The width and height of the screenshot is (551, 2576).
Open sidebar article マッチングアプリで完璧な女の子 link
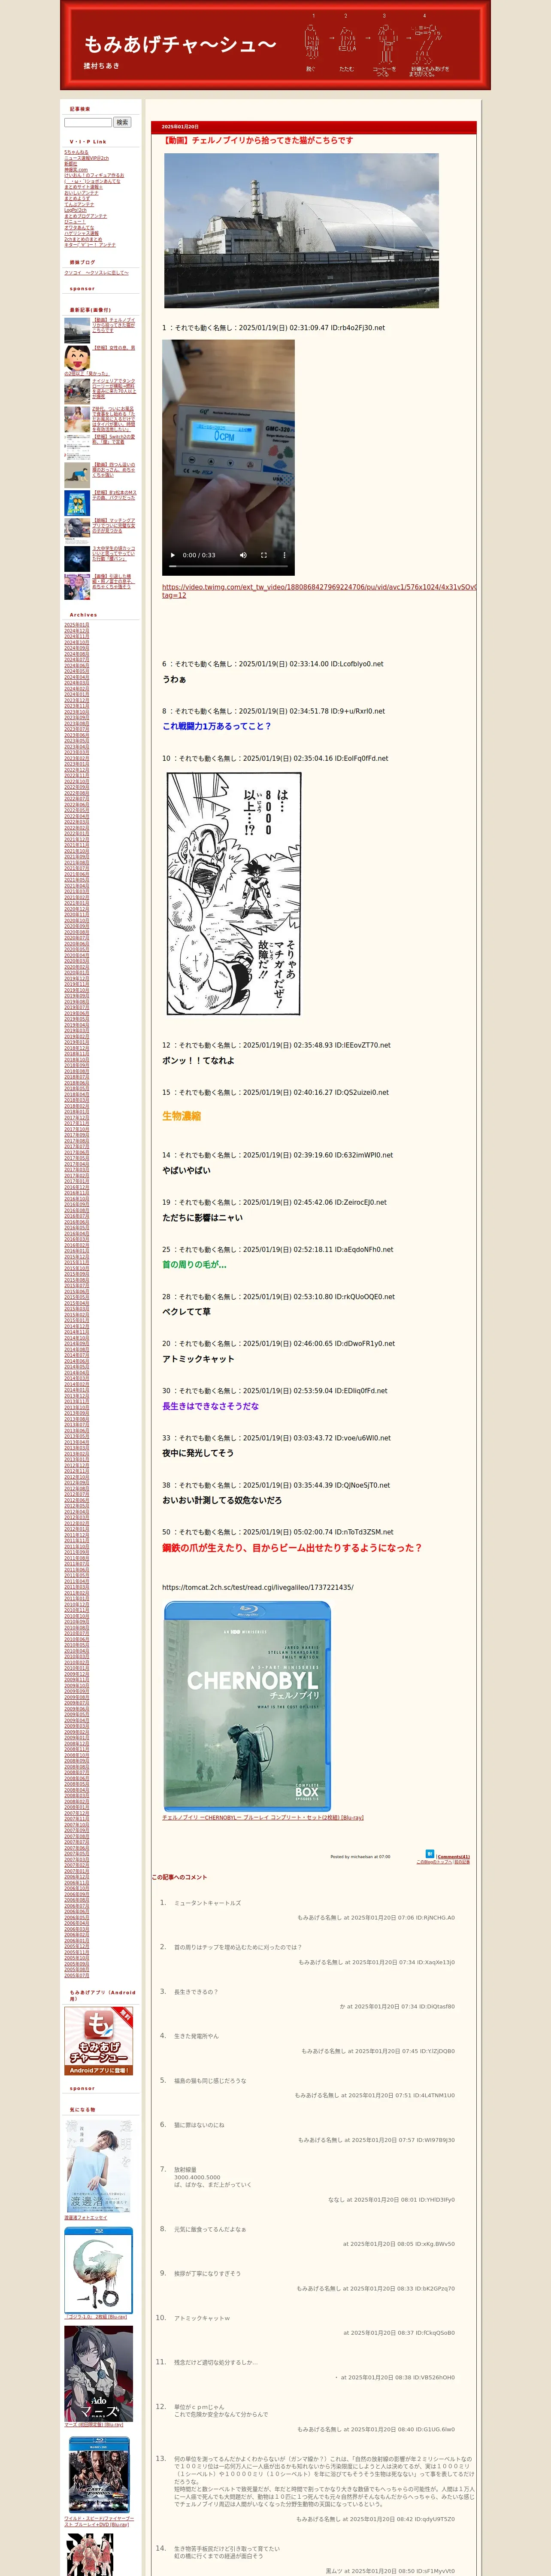coord(114,526)
